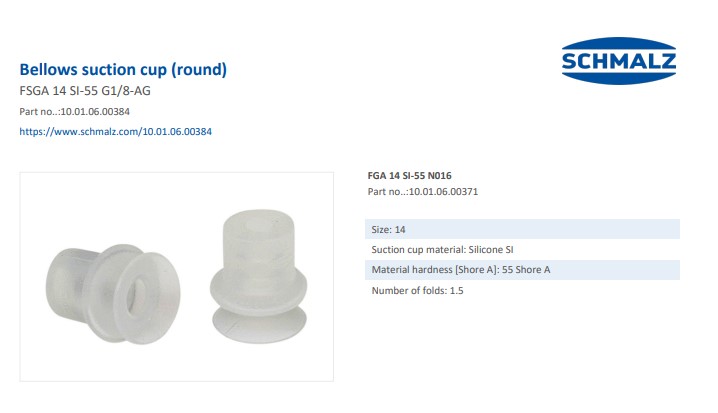Viewport: 718px width, 413px height.
Task: Select the FGA 14 SI-55 N016 heading
Action: coord(409,176)
